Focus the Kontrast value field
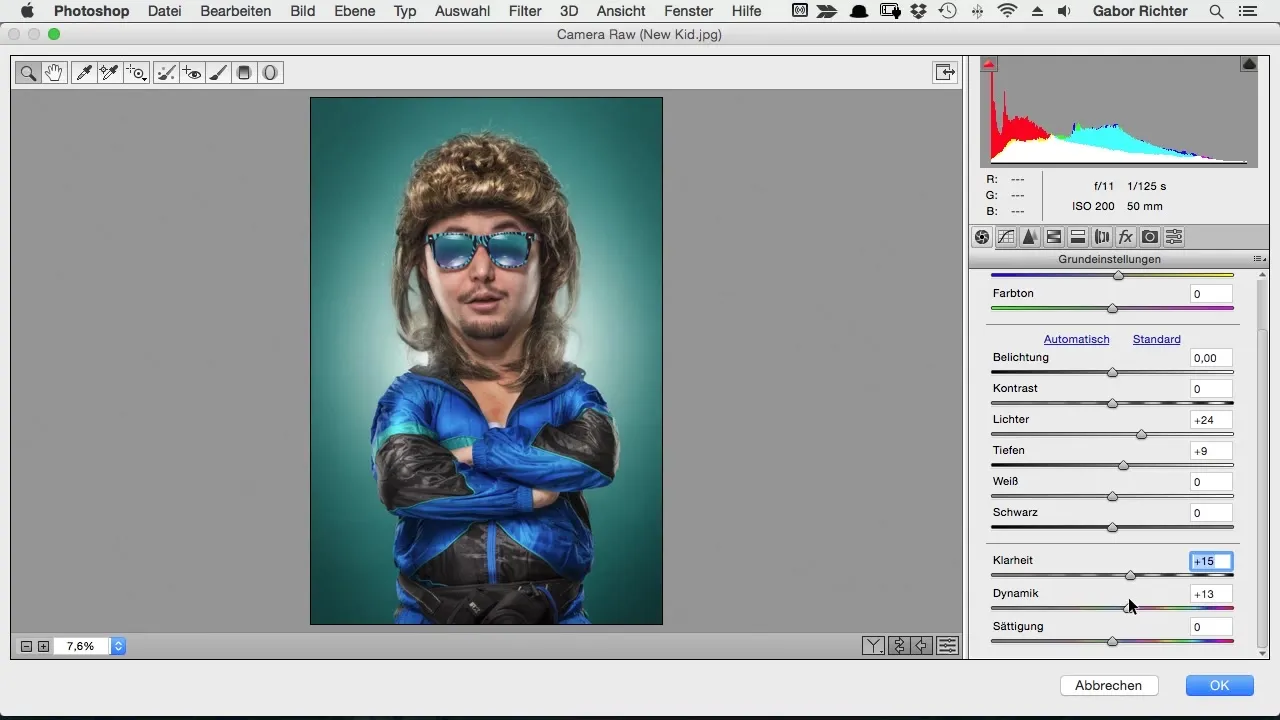The image size is (1280, 720). [x=1211, y=389]
